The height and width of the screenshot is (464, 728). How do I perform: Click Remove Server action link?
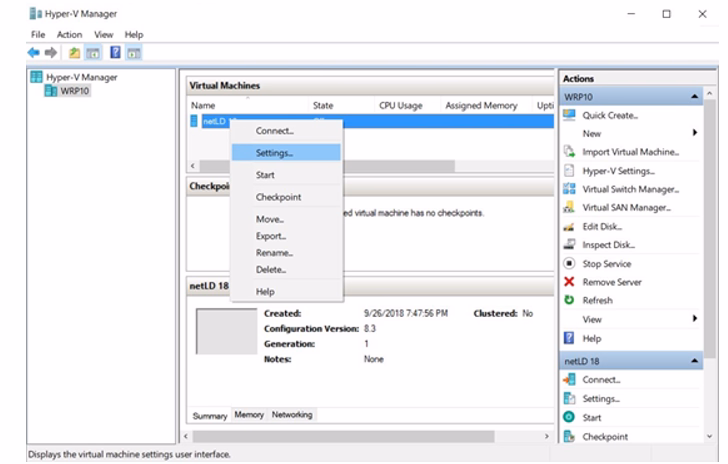(612, 282)
